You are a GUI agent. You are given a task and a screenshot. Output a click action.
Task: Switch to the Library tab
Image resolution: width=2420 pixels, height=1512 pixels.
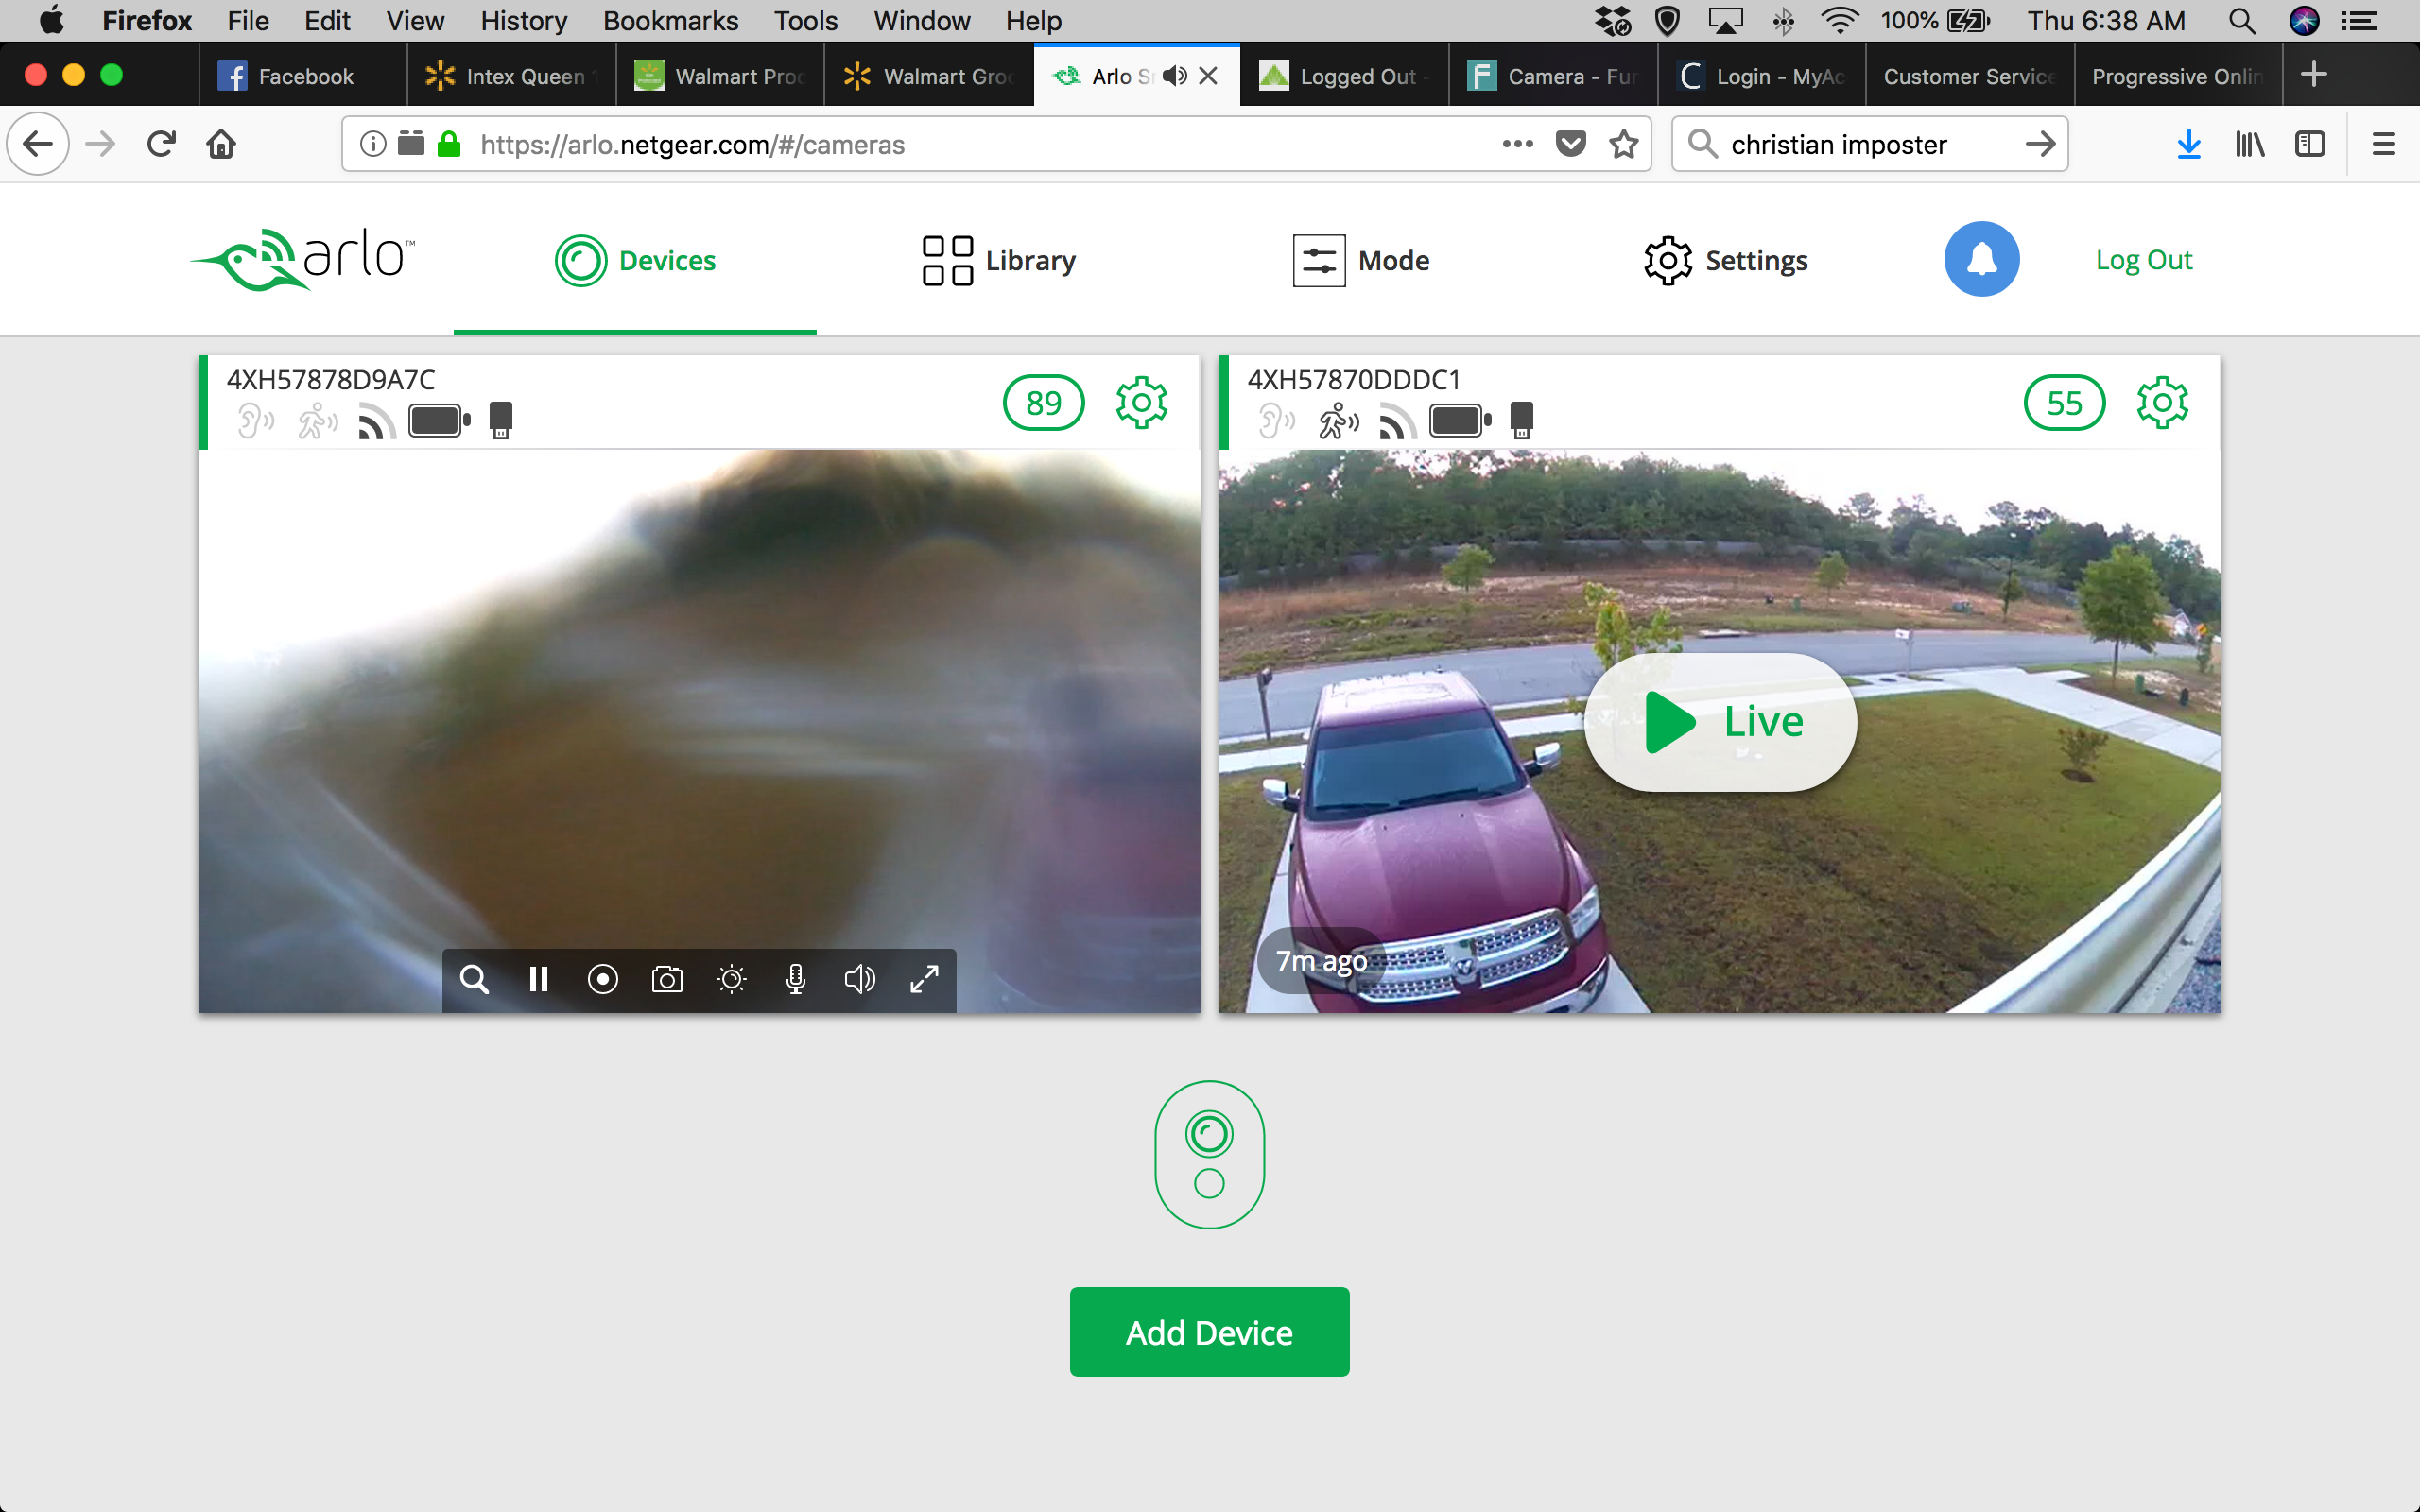tap(997, 259)
